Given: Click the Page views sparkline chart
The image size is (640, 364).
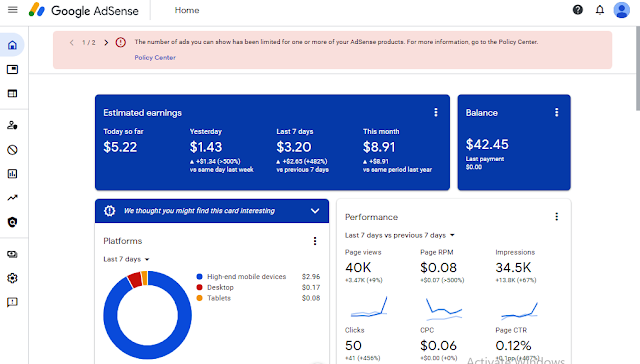Looking at the screenshot, I should (369, 307).
